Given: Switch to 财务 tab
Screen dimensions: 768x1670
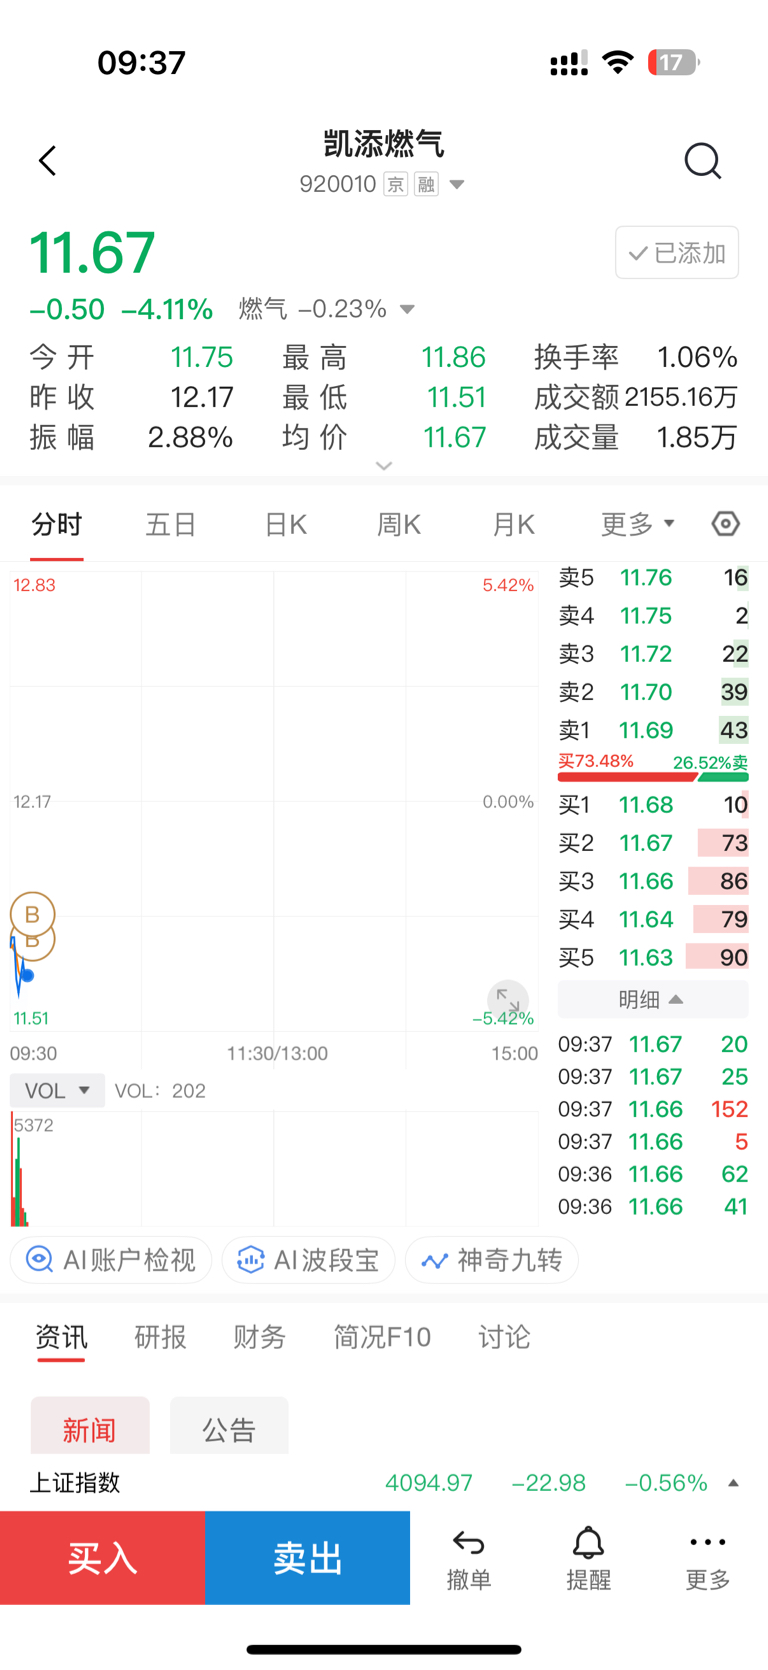Looking at the screenshot, I should (x=259, y=1337).
